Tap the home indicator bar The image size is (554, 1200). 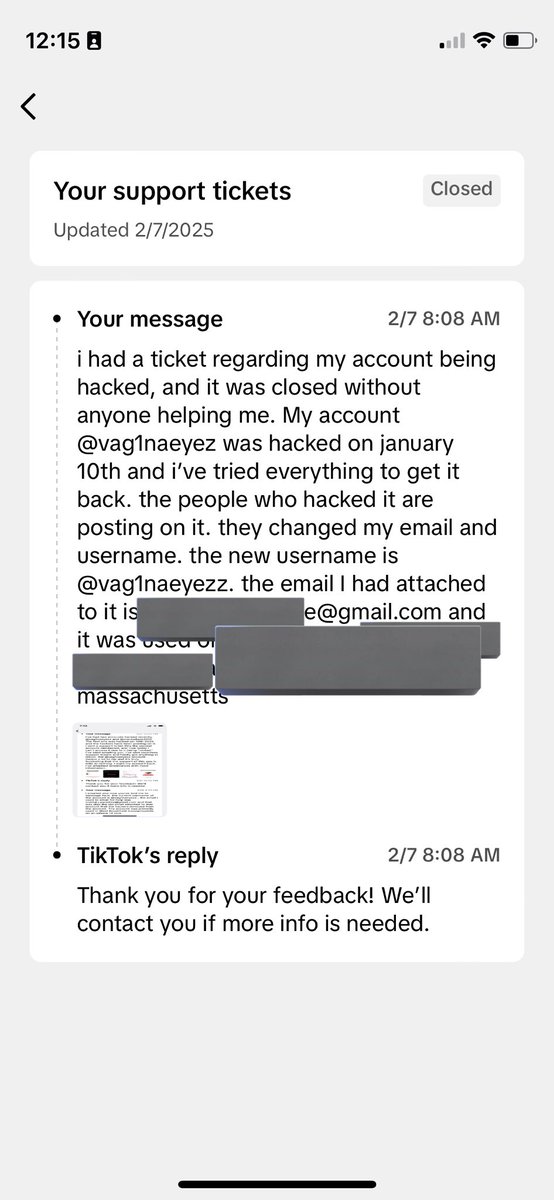pos(277,1184)
